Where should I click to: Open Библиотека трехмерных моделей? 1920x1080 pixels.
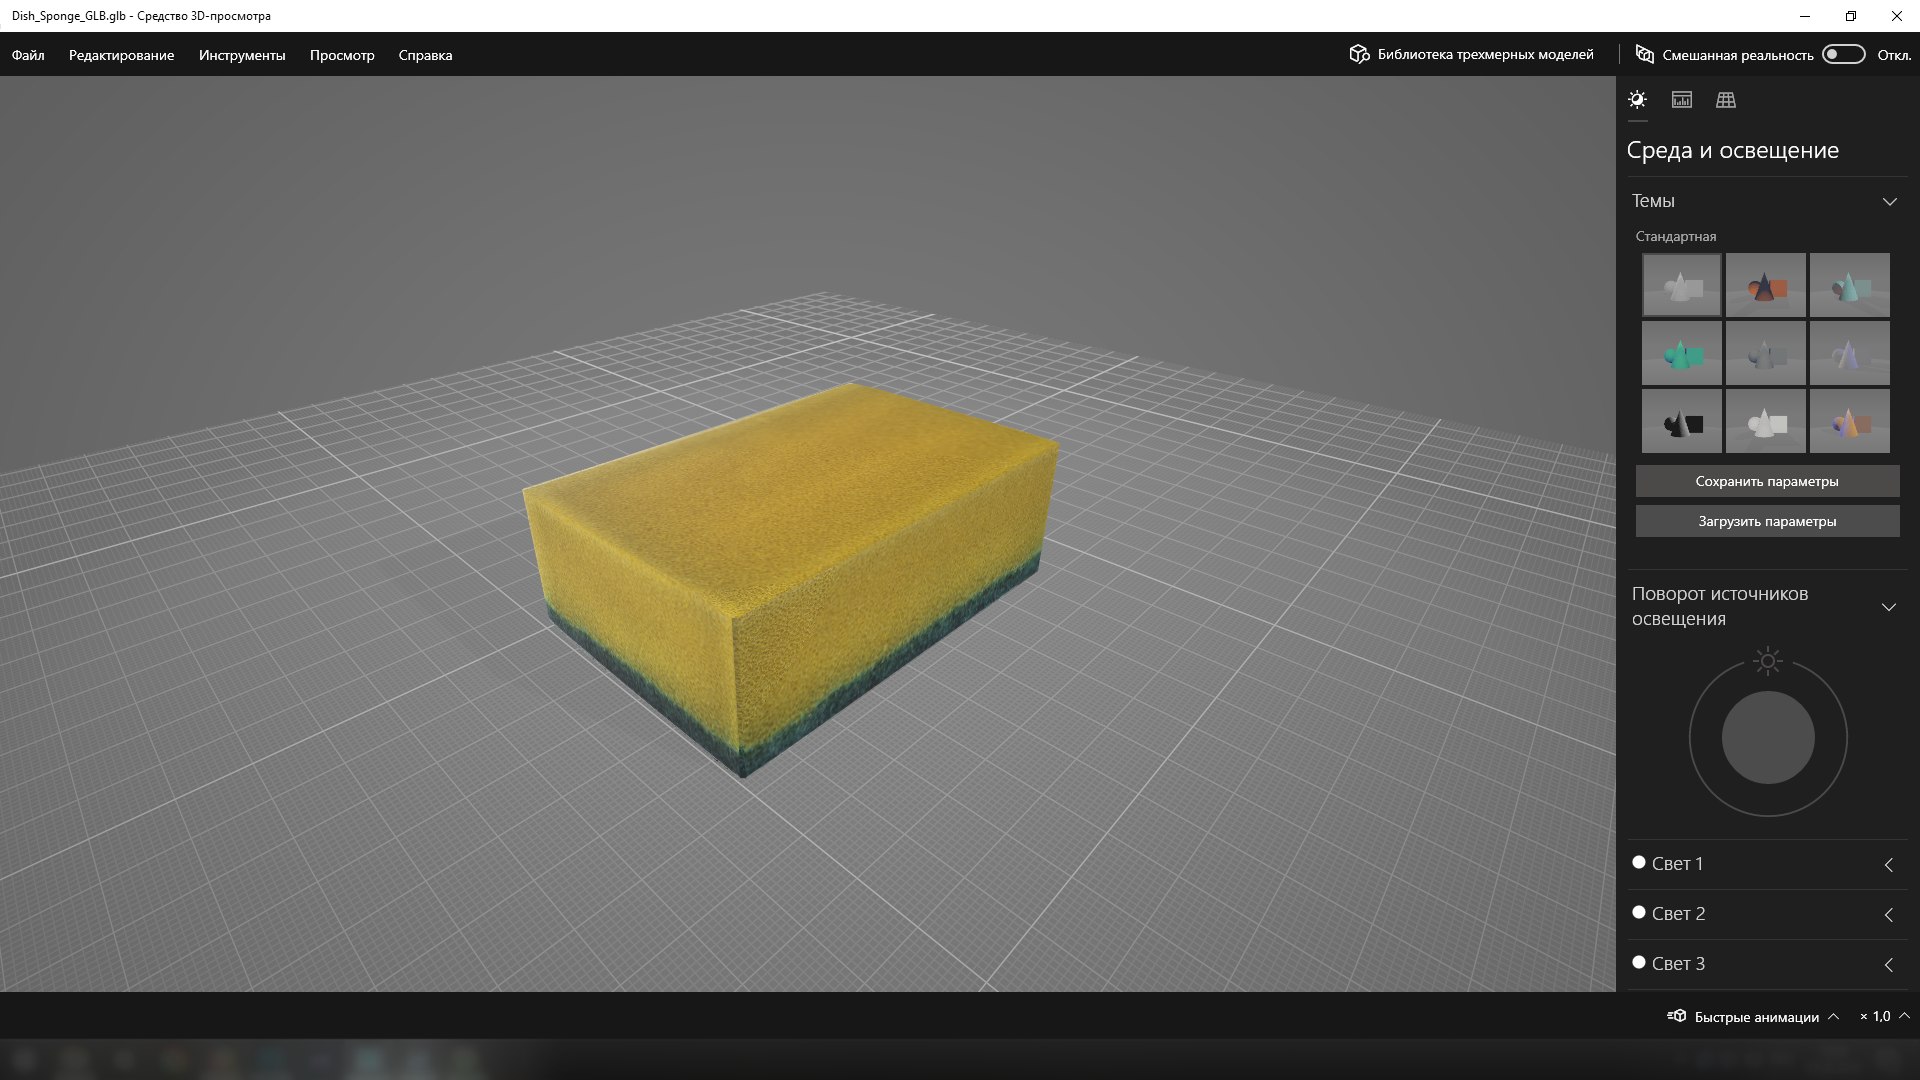[x=1471, y=54]
